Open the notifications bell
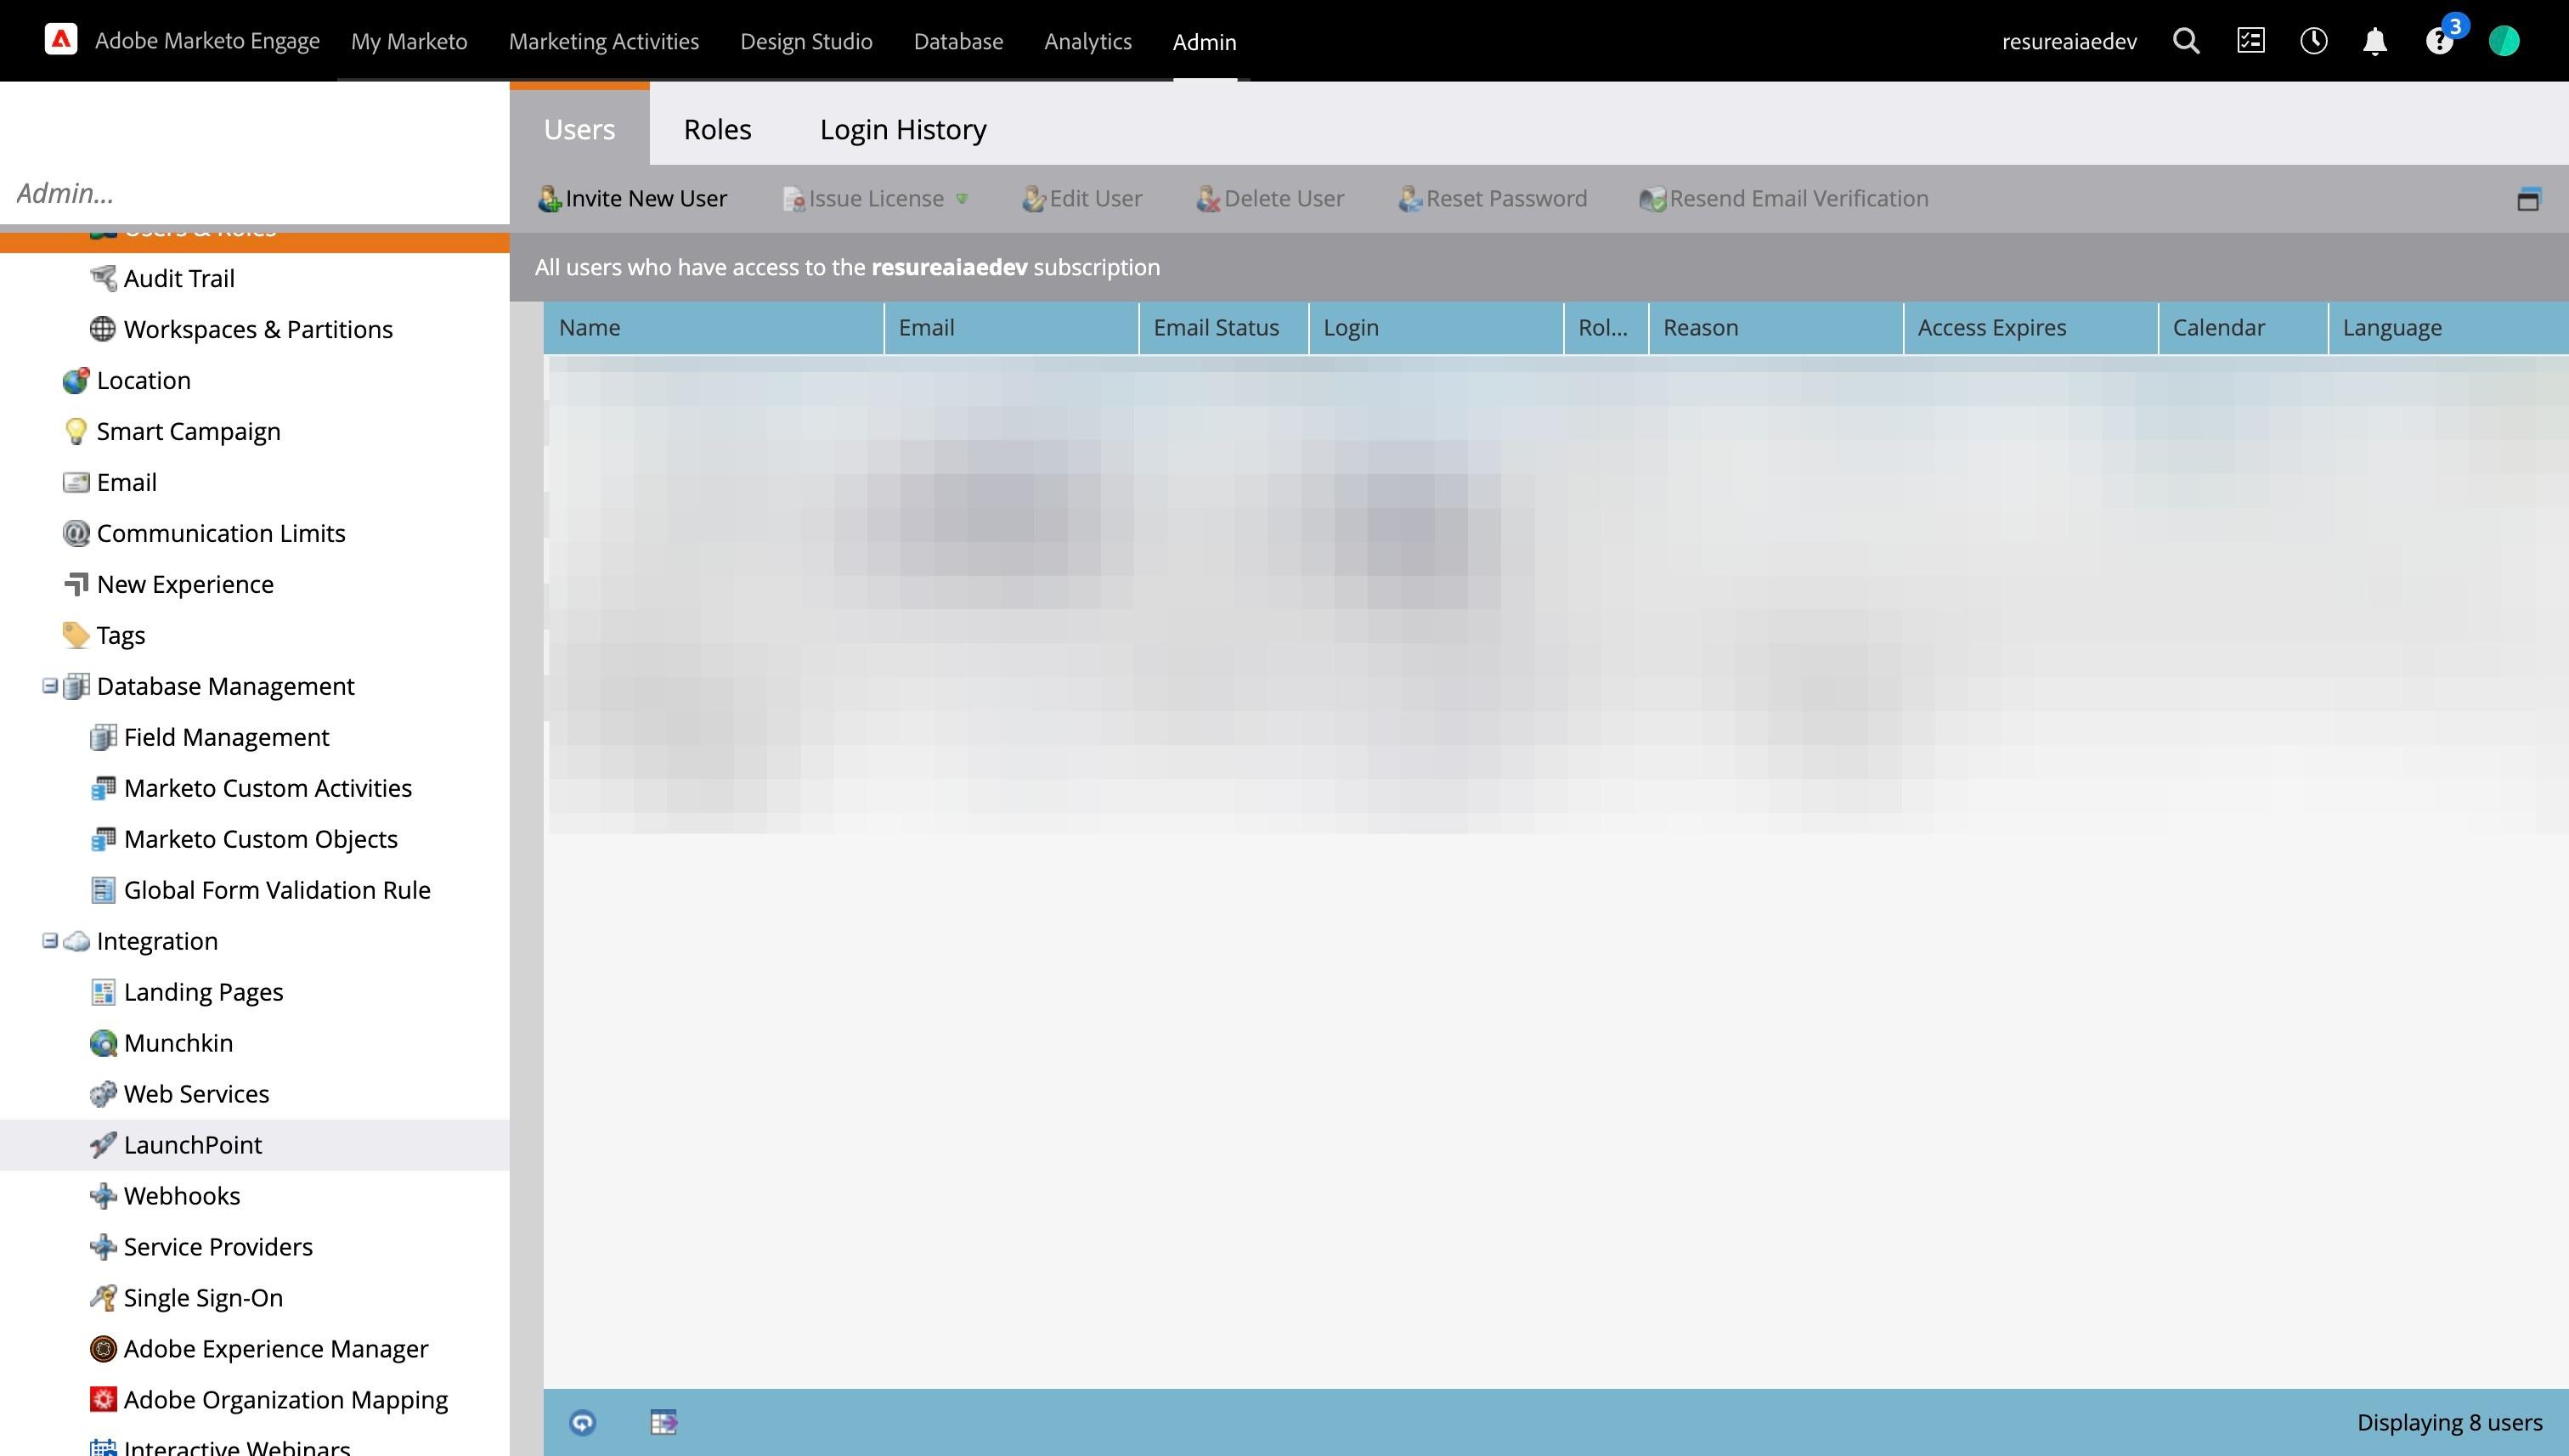The image size is (2569, 1456). [x=2375, y=41]
